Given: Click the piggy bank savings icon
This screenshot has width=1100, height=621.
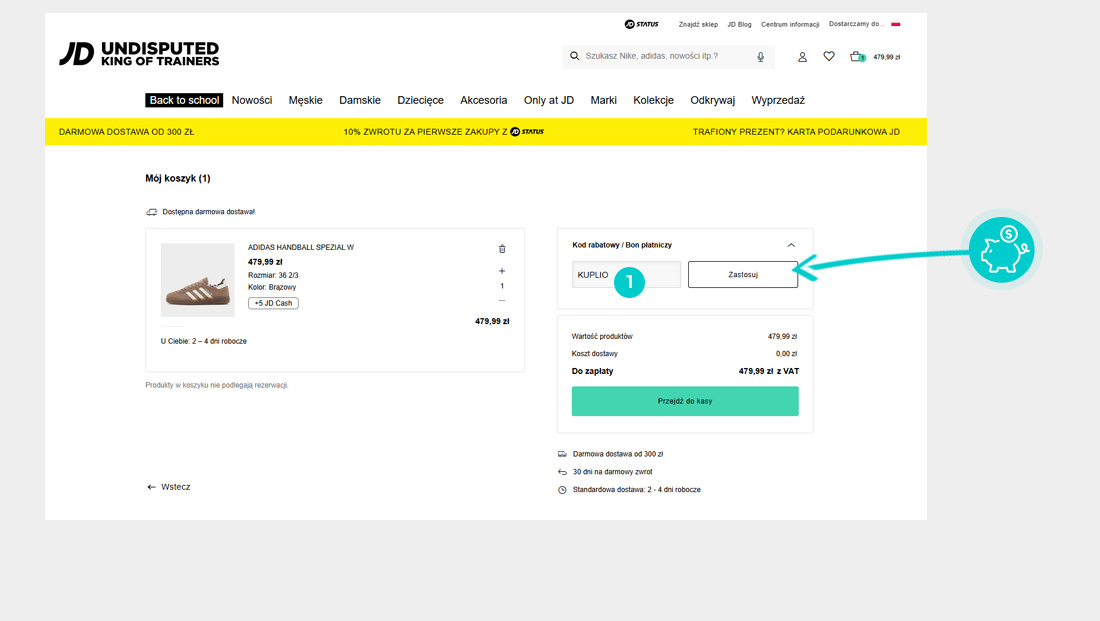Looking at the screenshot, I should pyautogui.click(x=1003, y=249).
